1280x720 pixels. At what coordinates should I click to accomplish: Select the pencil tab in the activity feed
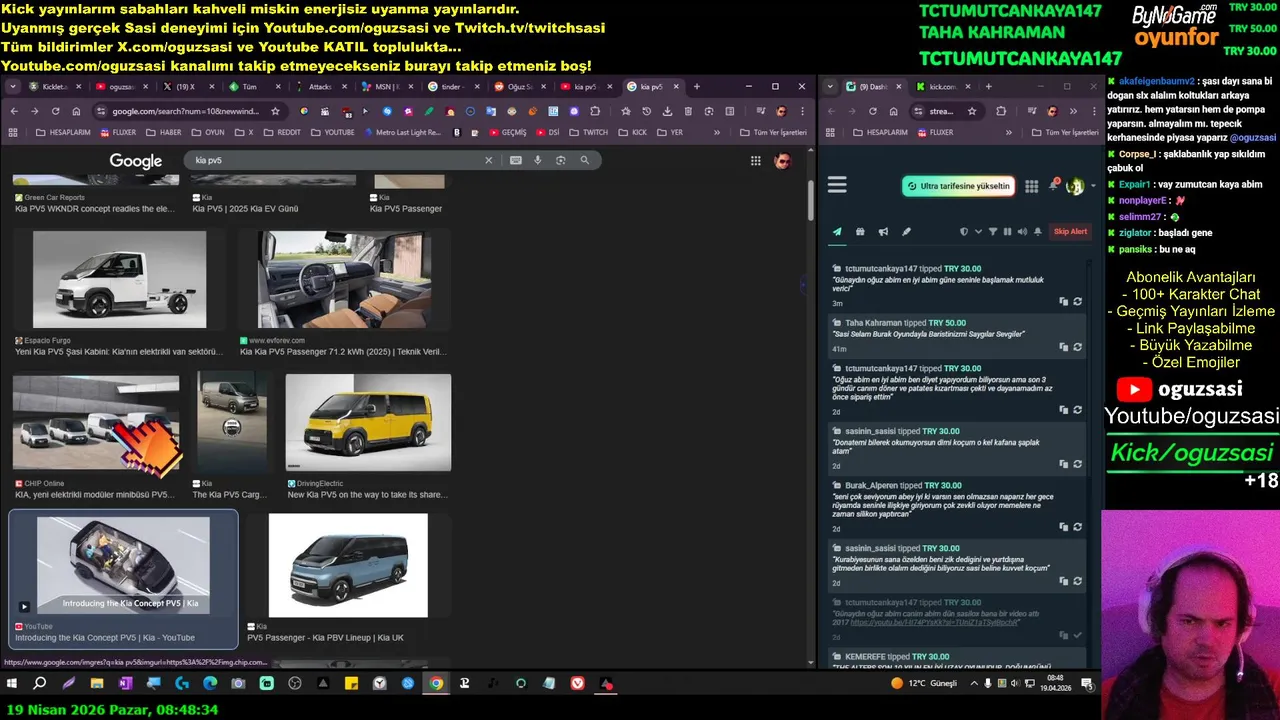pyautogui.click(x=906, y=232)
